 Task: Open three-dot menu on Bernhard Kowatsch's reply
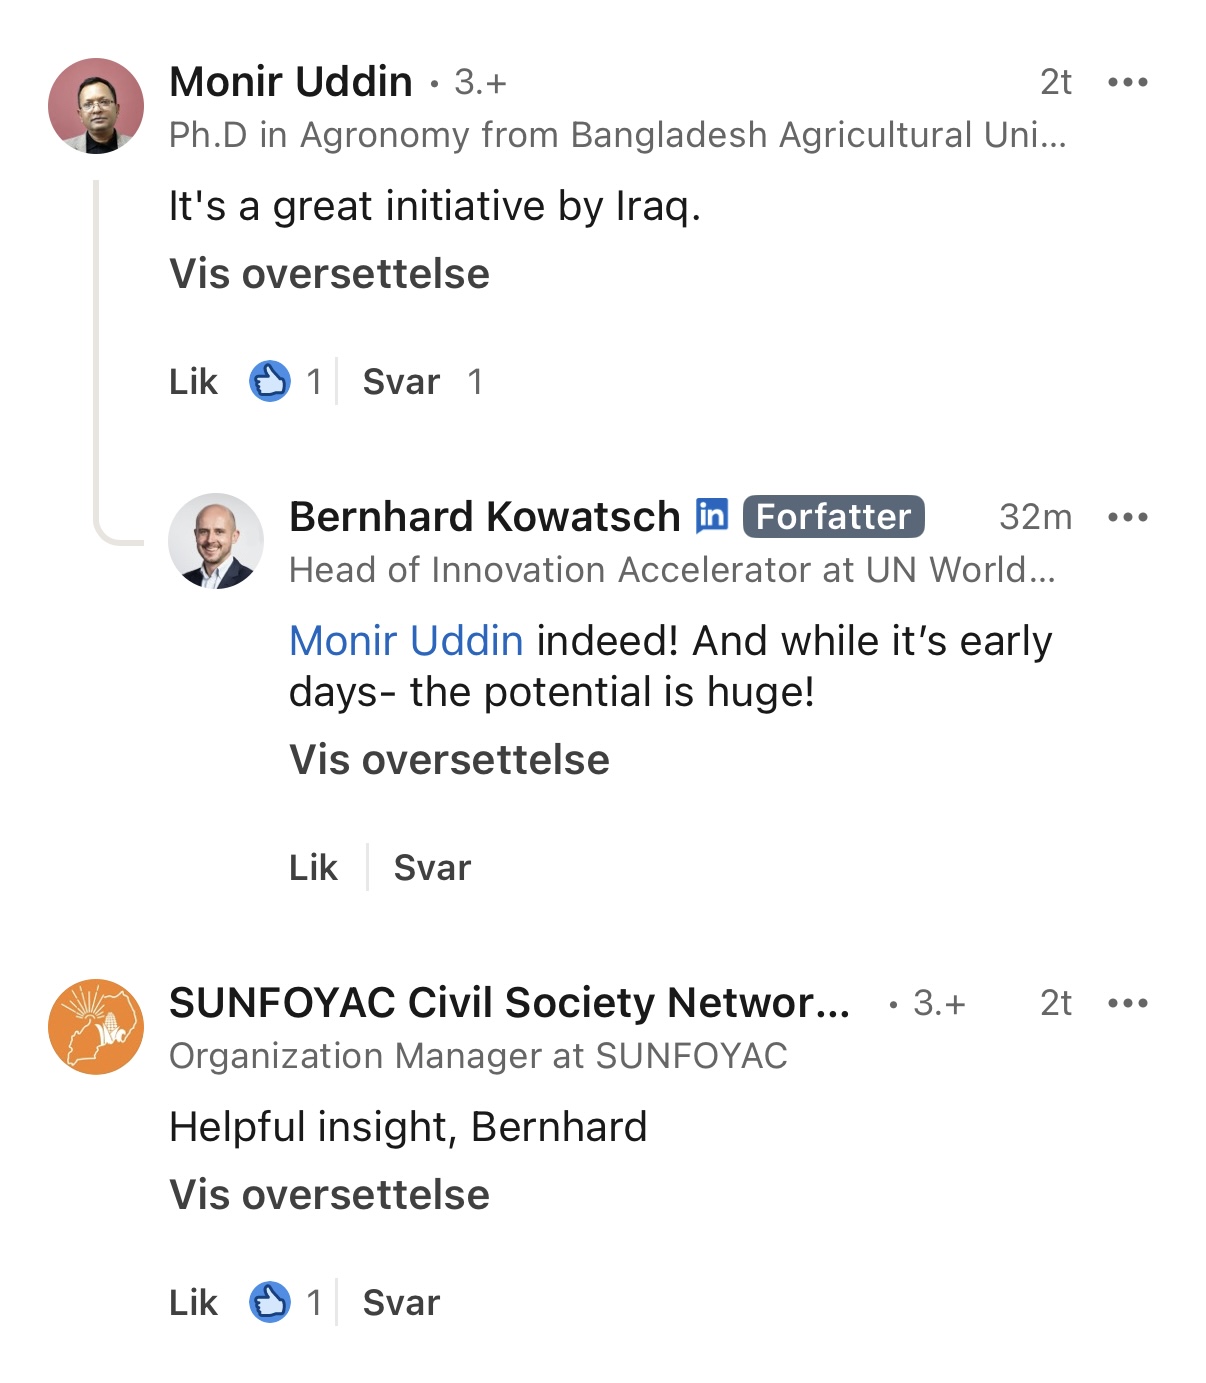pyautogui.click(x=1128, y=517)
